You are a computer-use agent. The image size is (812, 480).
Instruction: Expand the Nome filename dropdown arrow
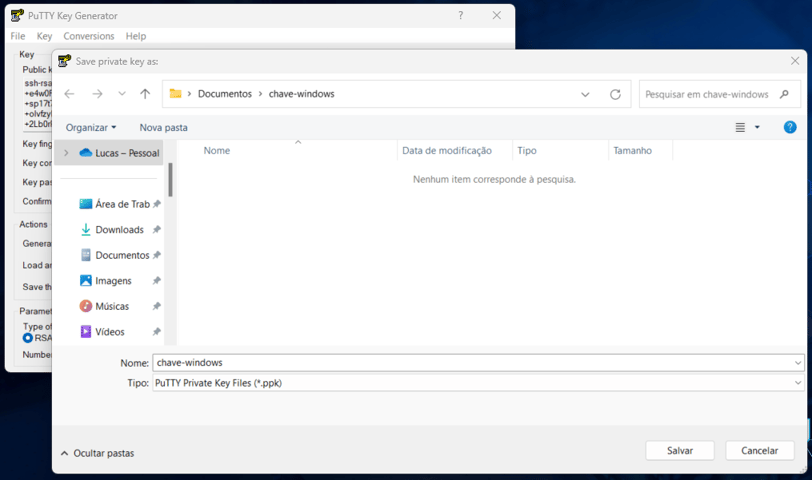(x=798, y=363)
